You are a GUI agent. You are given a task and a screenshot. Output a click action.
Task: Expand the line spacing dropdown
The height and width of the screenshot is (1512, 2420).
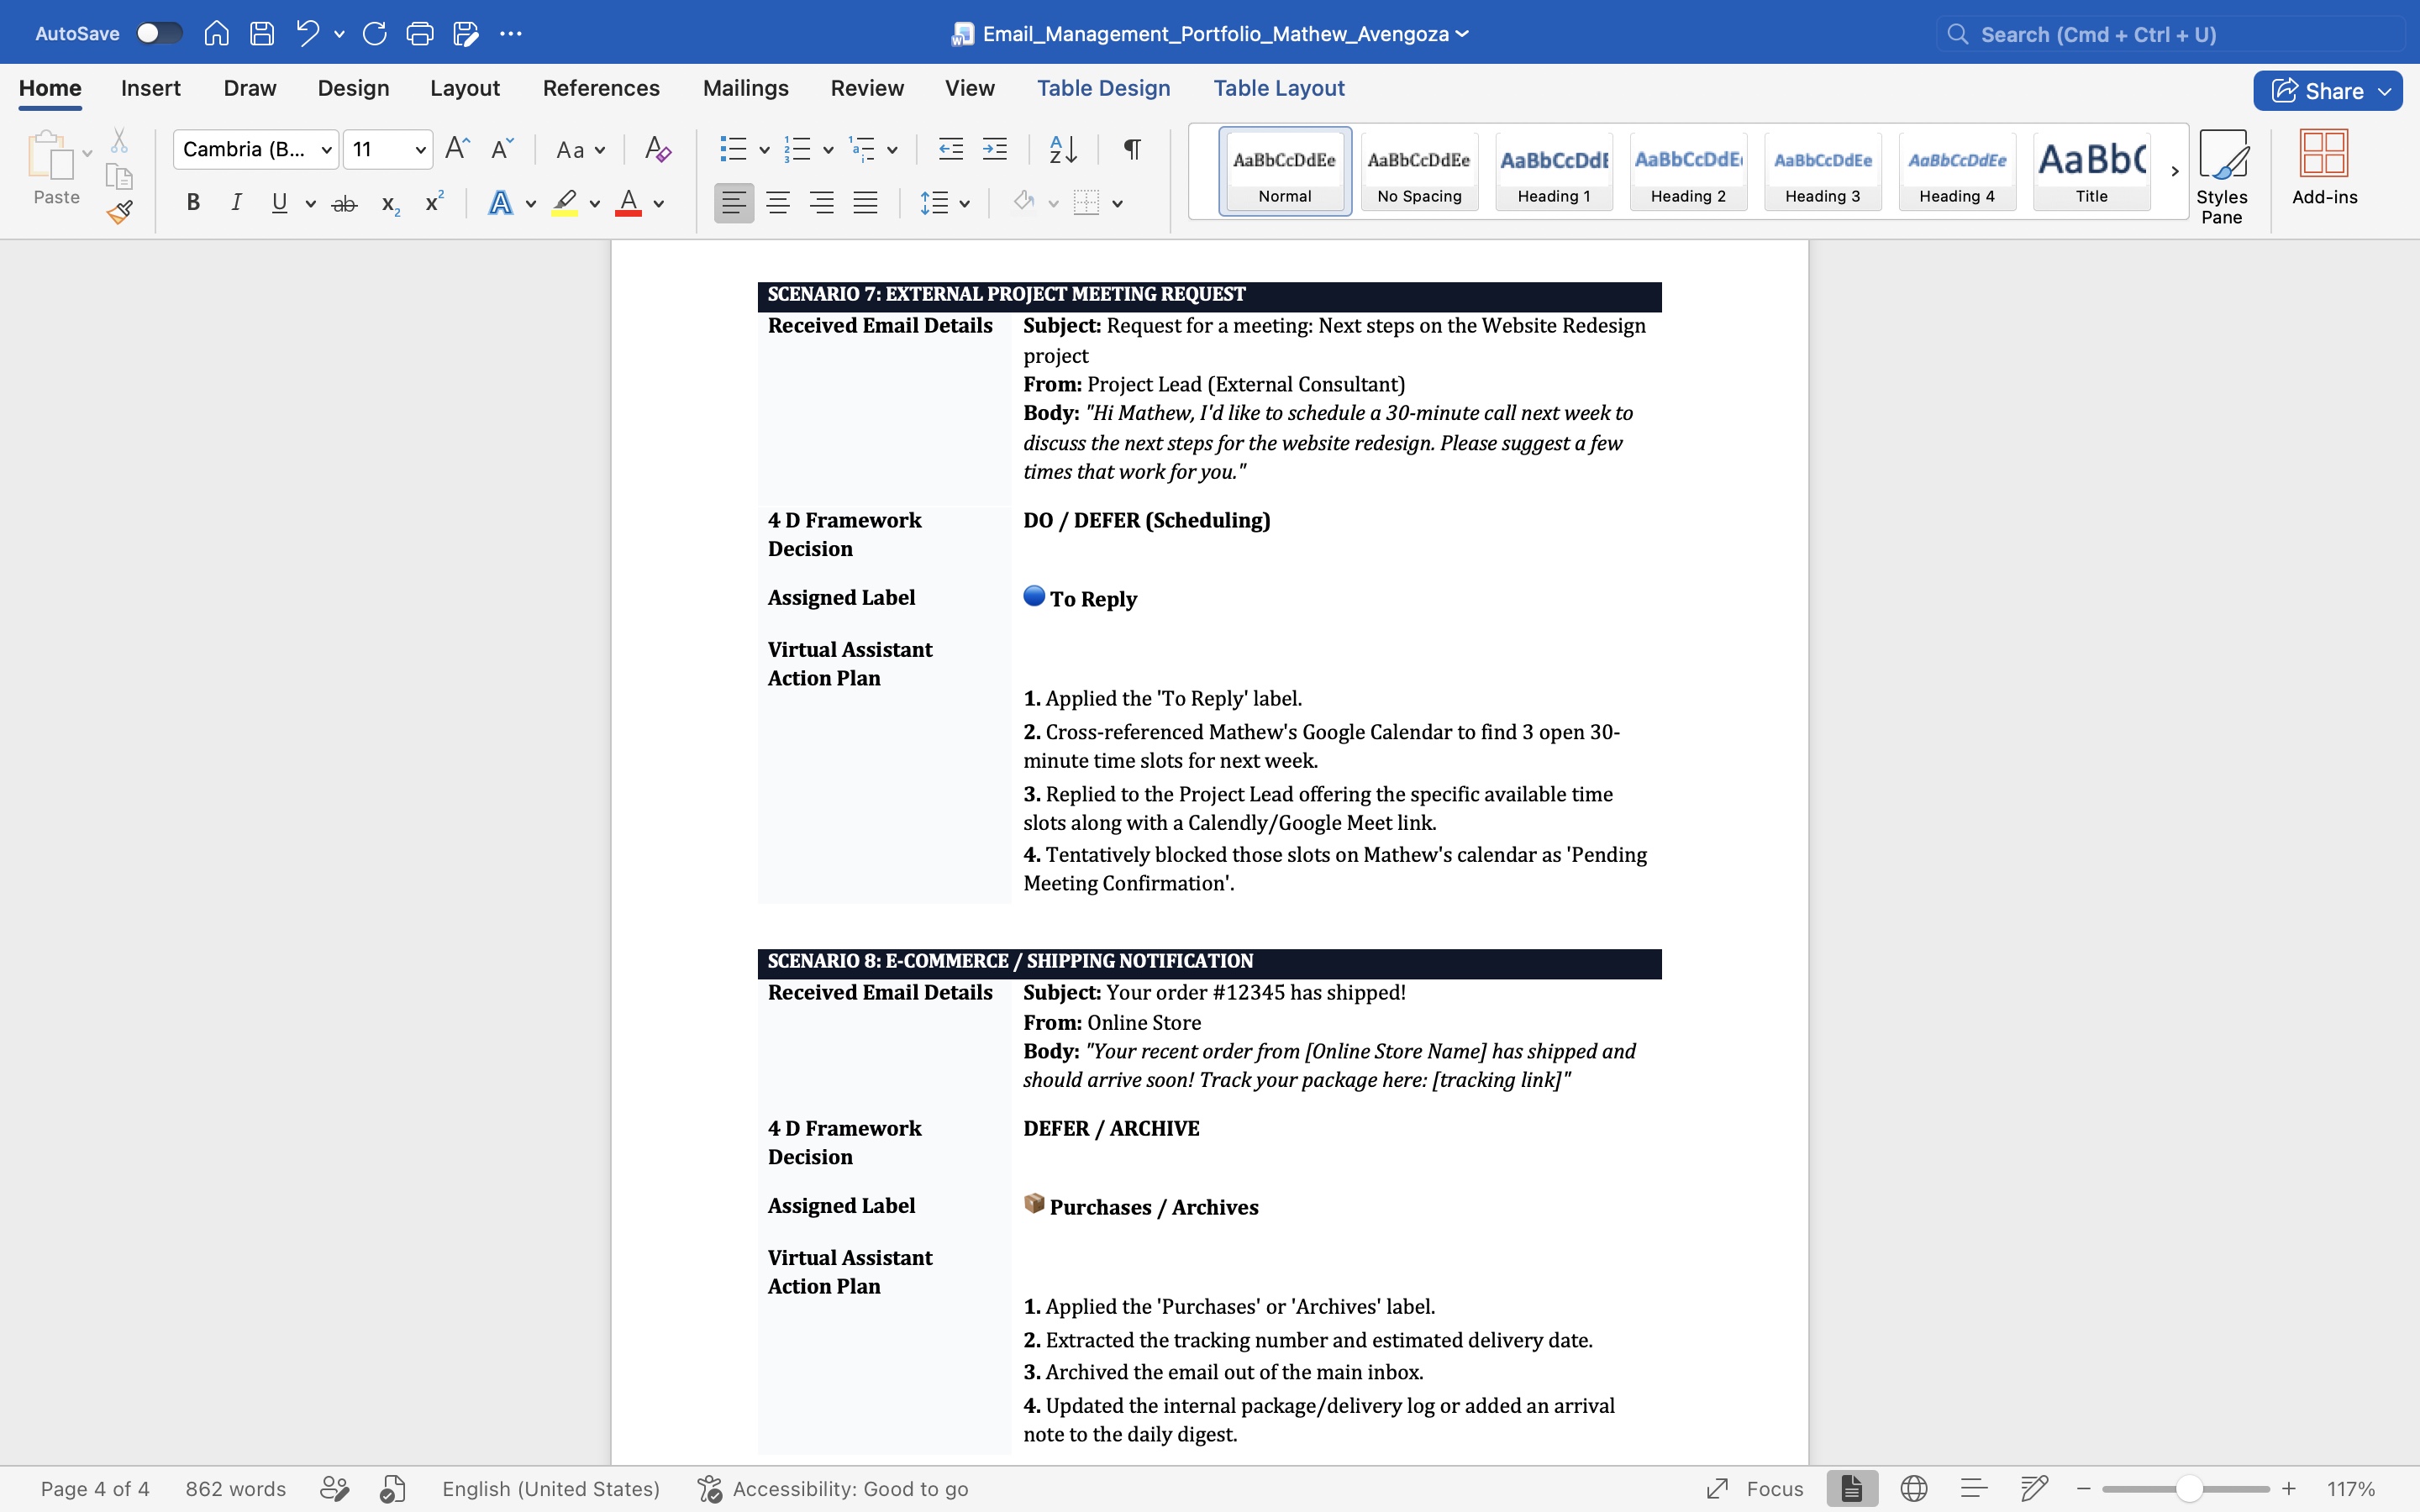pyautogui.click(x=964, y=204)
